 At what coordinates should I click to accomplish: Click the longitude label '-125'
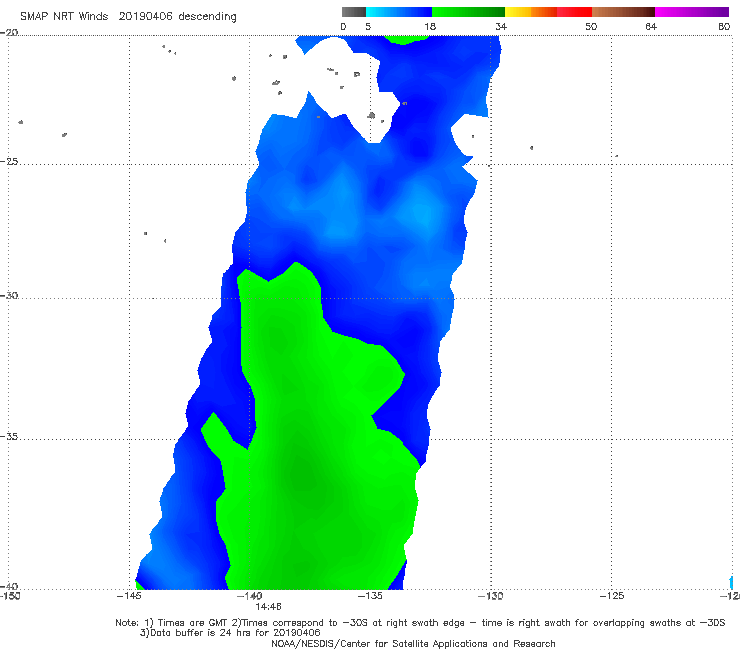pos(612,596)
